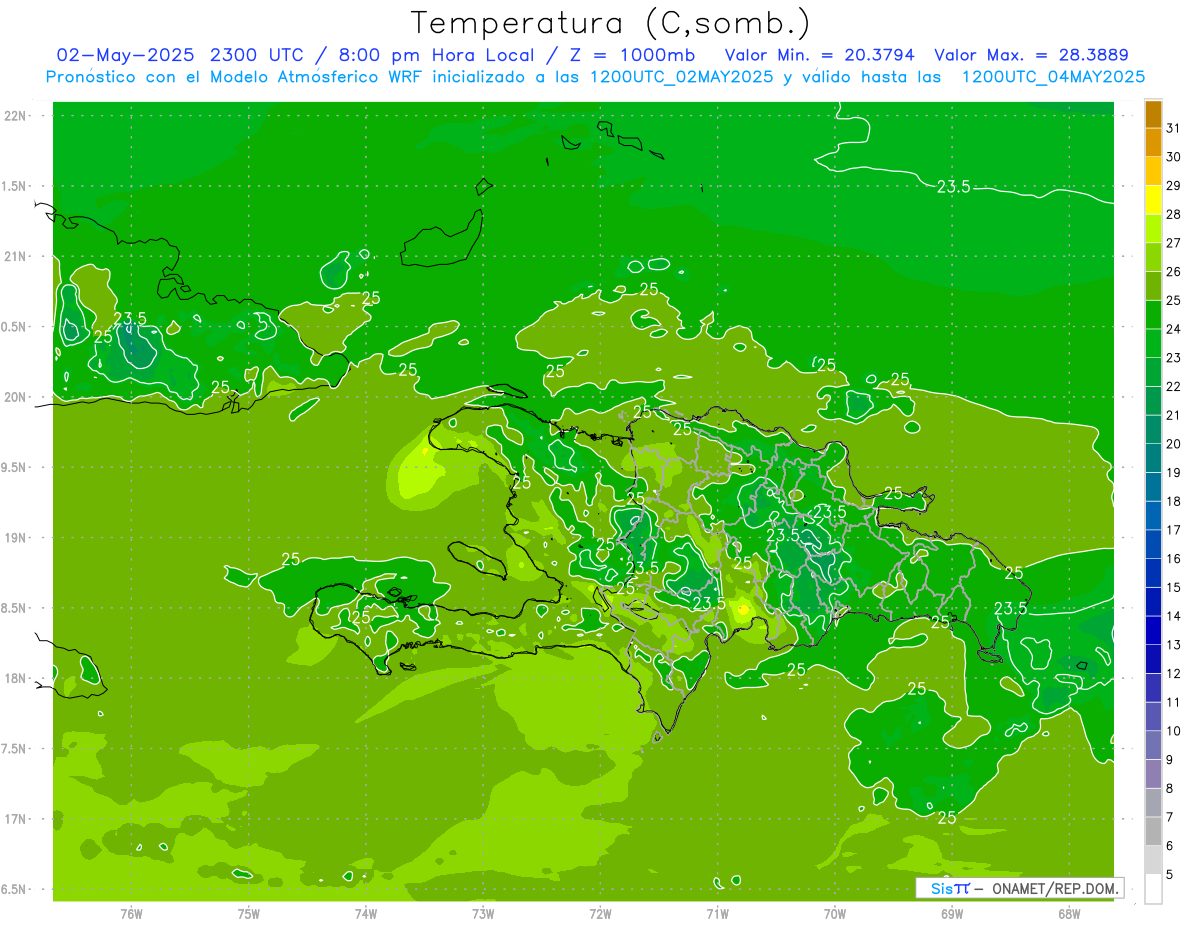Click the 1200UTC_04MAY2025 valid-until text
Screen dimensions: 1200x927
1053,77
